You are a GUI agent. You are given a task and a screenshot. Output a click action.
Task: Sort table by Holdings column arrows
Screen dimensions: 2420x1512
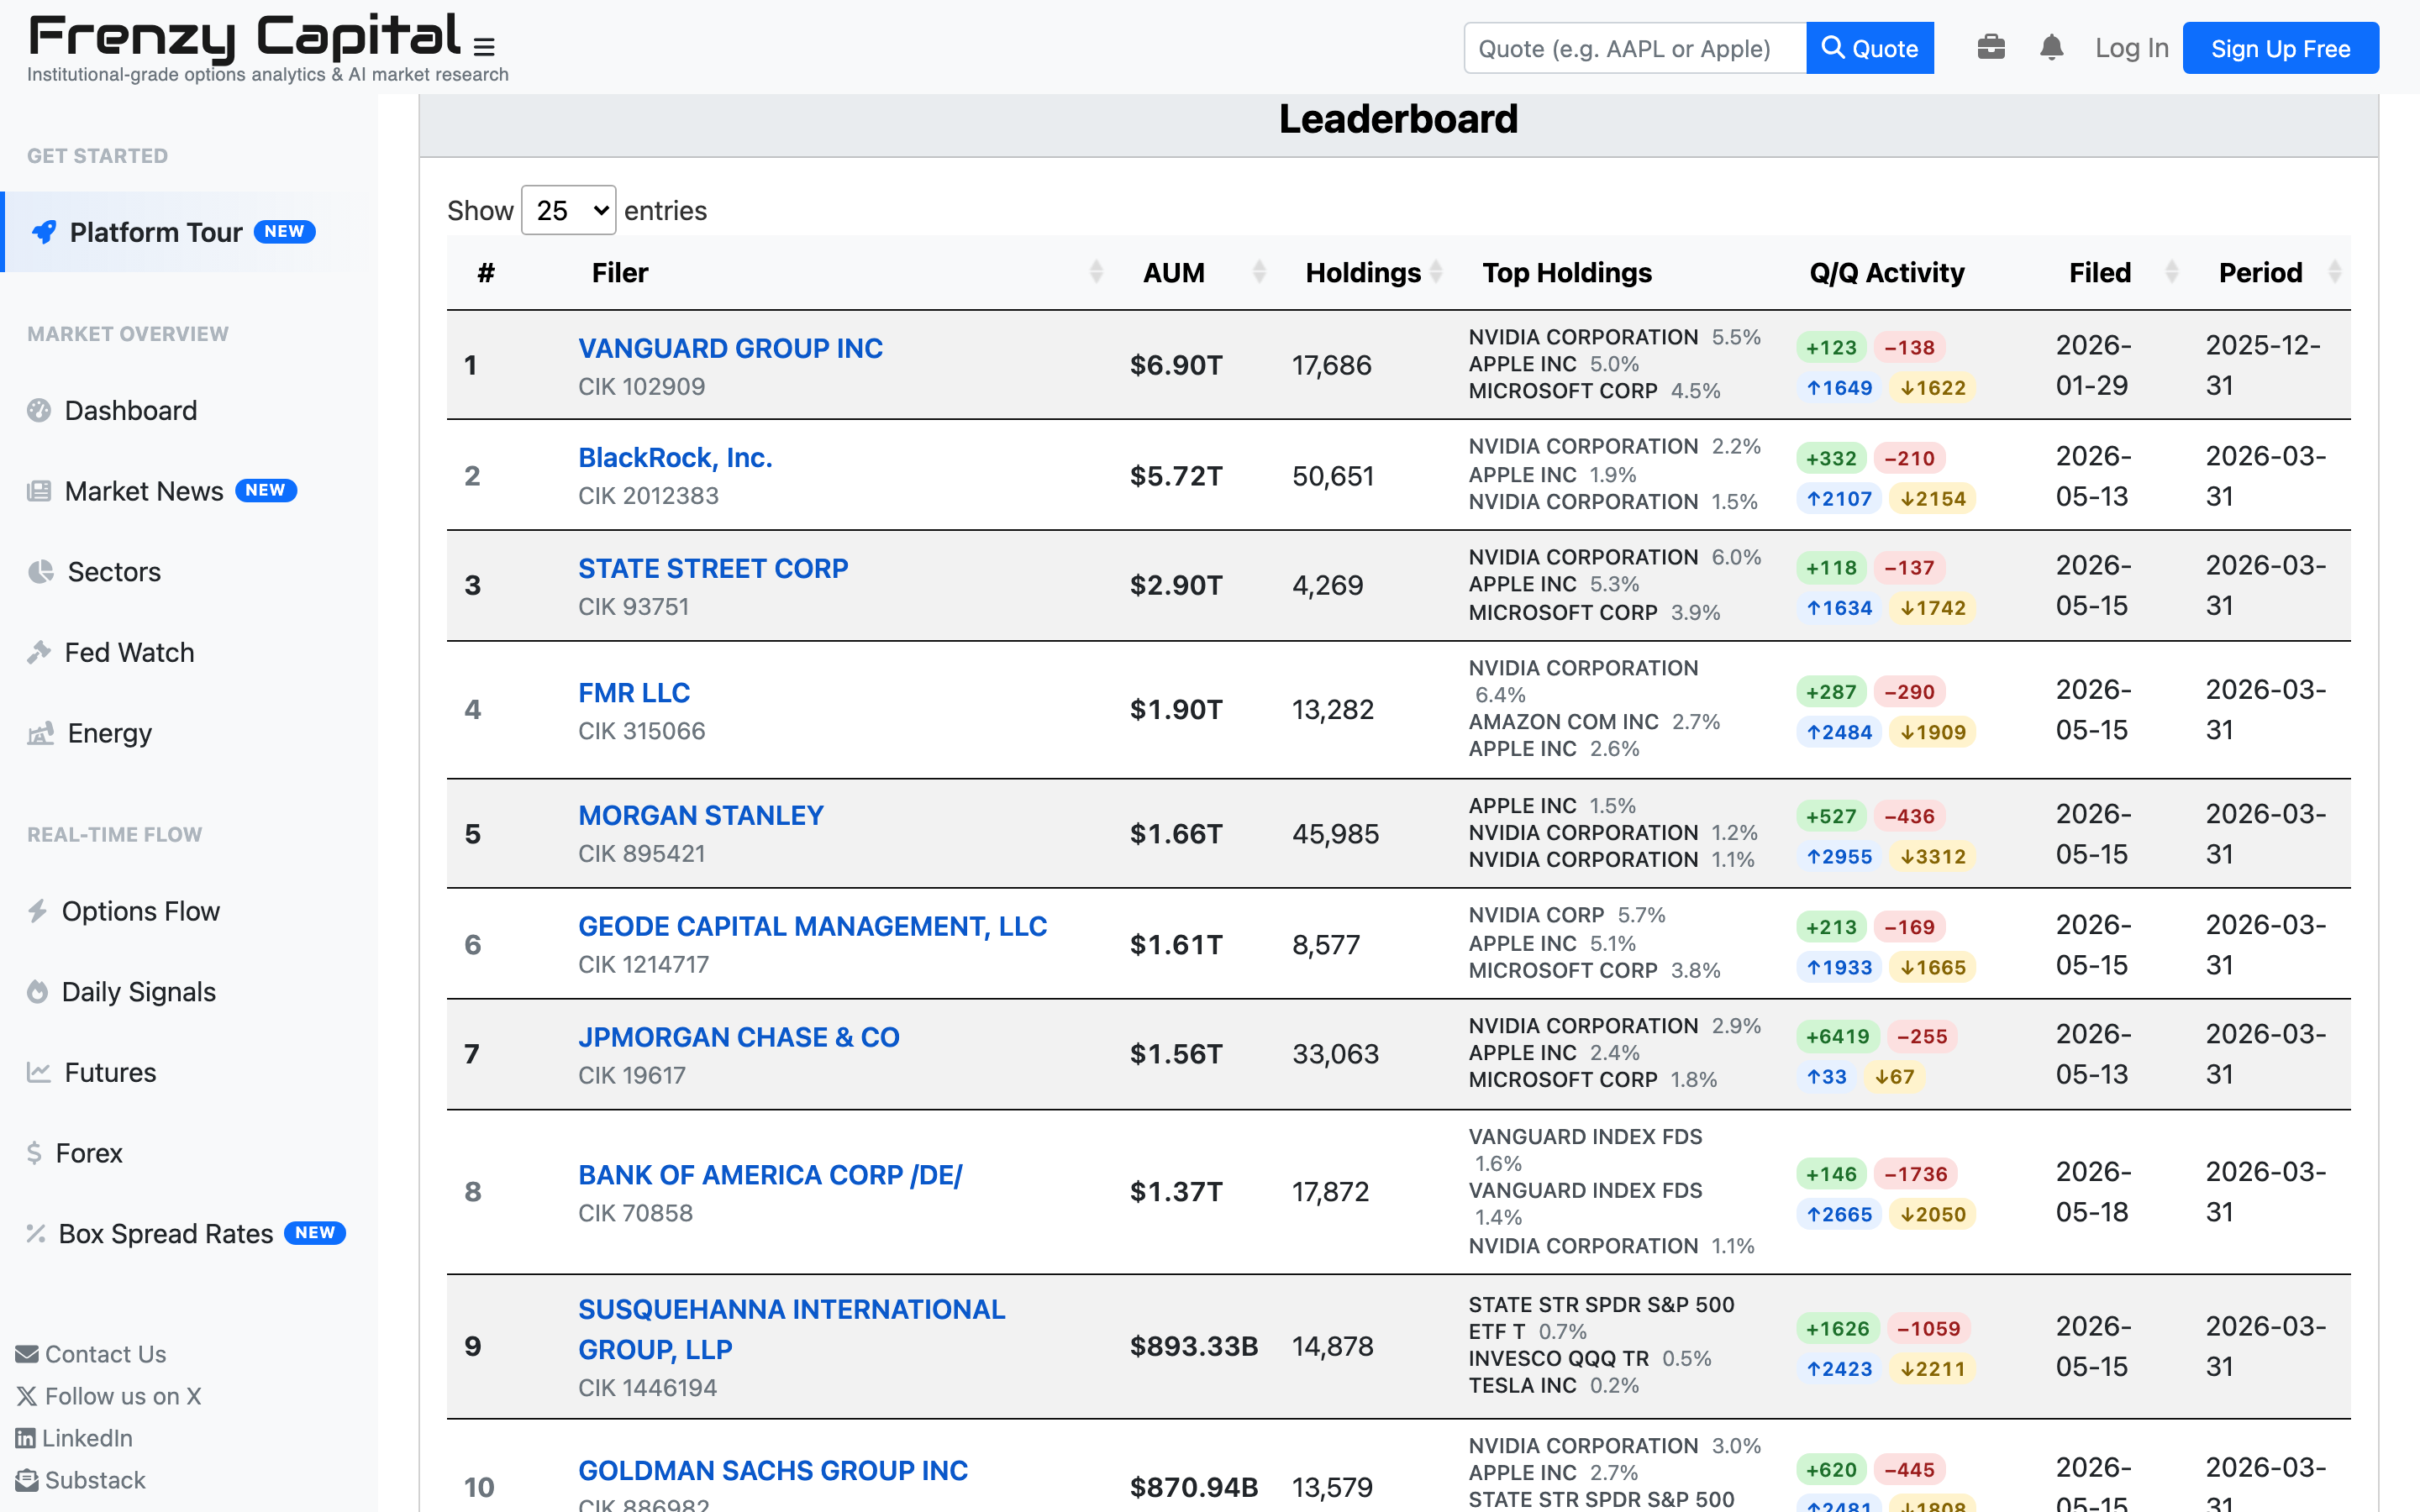click(1436, 272)
